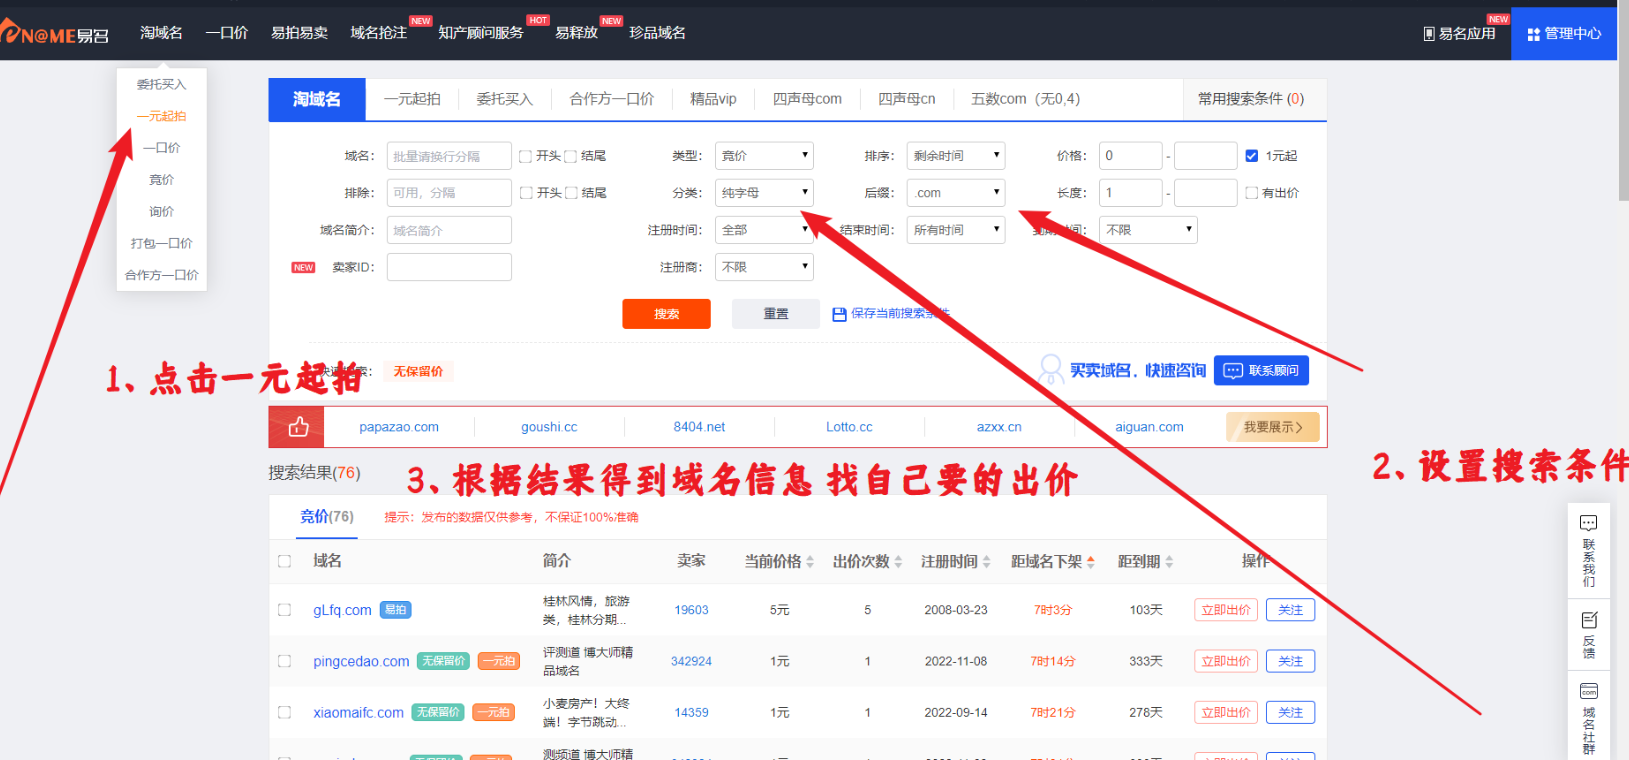Screen dimensions: 1629x760
Task: Sort by 距域名下架 column arrows
Action: click(1090, 562)
